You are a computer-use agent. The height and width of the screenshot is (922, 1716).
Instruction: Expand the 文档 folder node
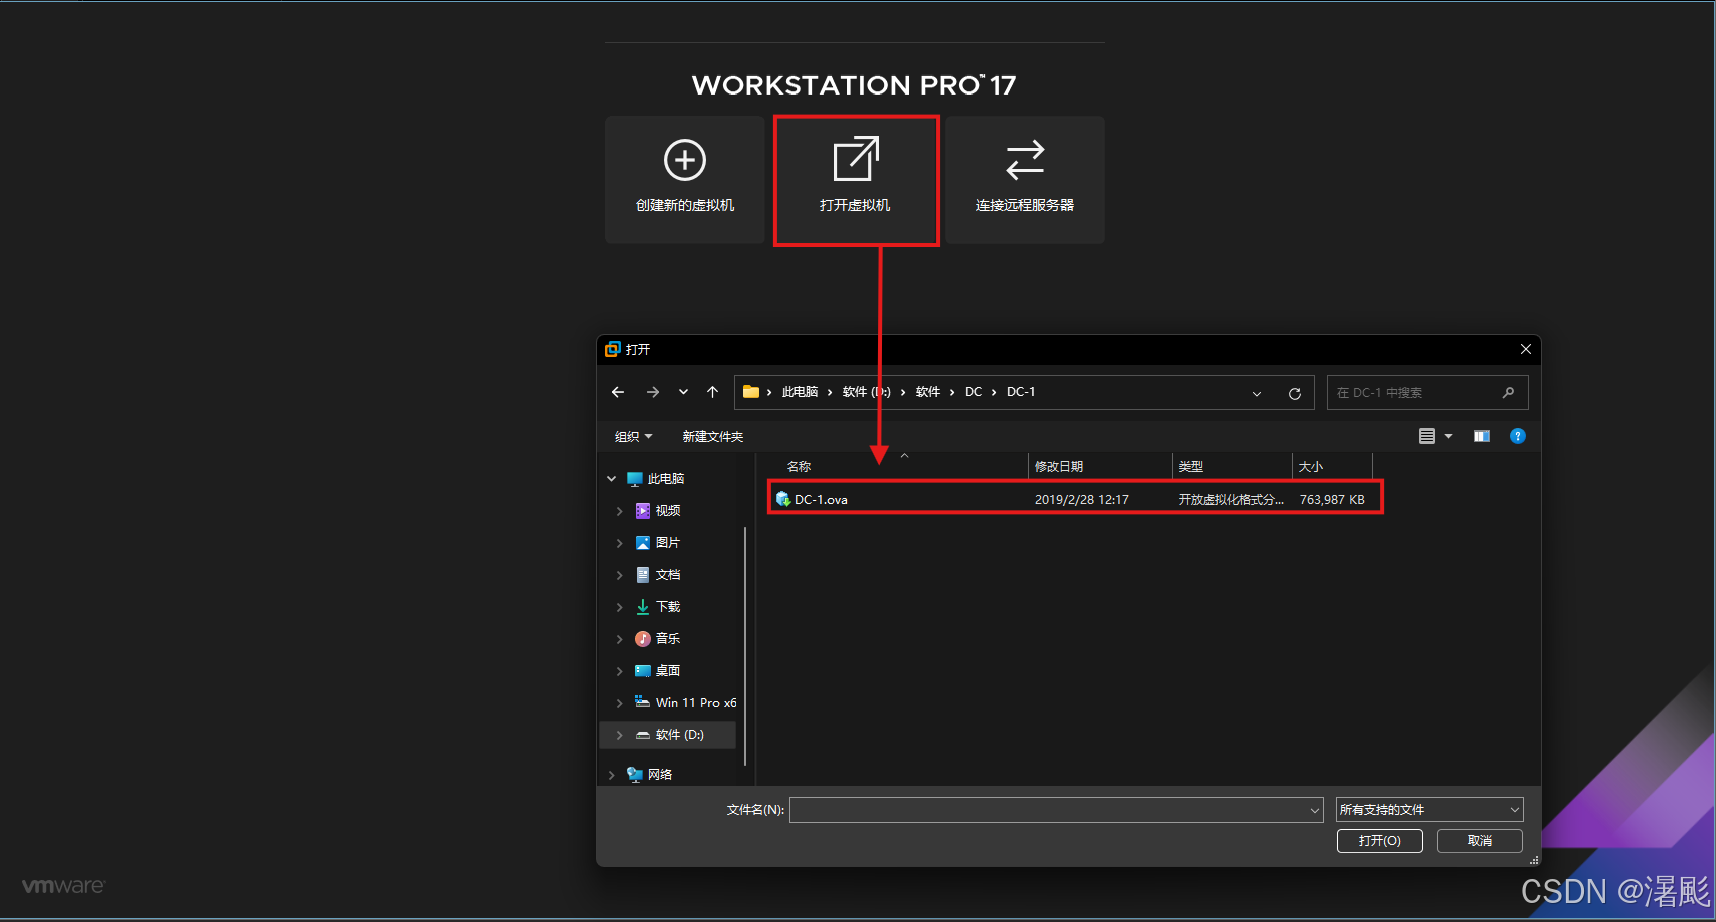[x=620, y=575]
